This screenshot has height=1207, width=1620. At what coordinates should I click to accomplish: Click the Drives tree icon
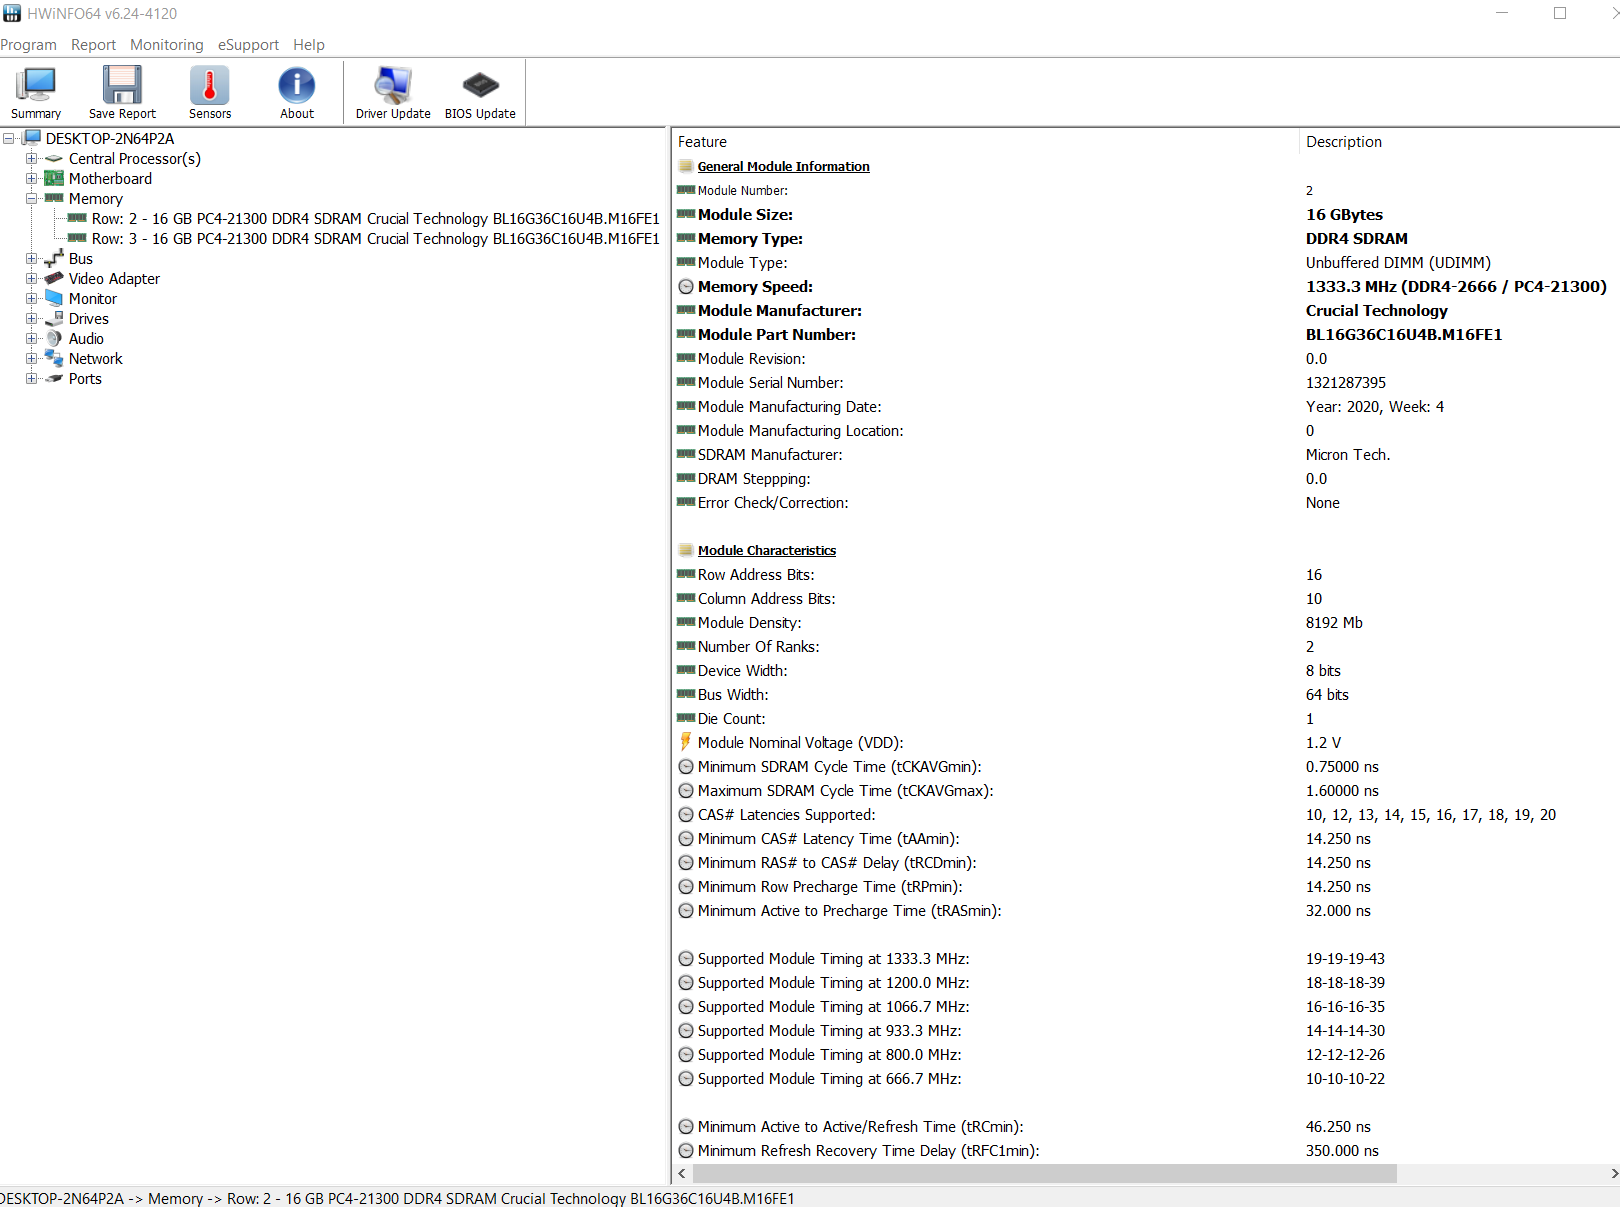(x=54, y=319)
